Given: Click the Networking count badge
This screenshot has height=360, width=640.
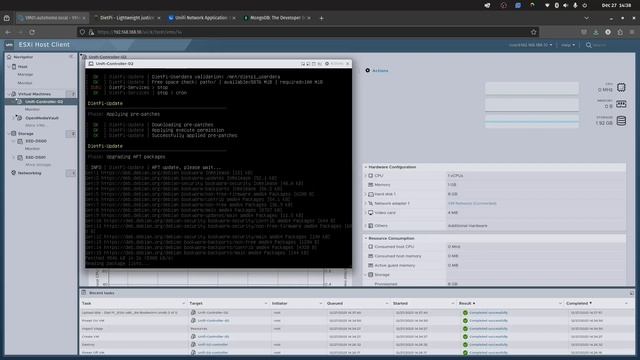Looking at the screenshot, I should pyautogui.click(x=71, y=173).
